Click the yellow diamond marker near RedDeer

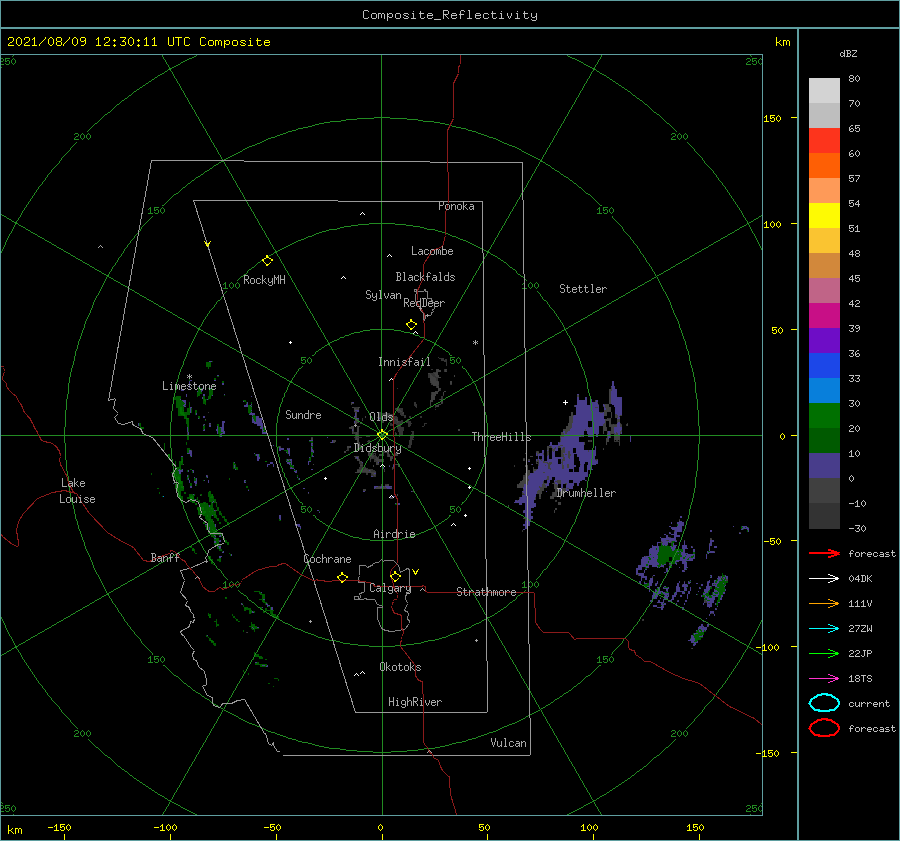pos(411,325)
